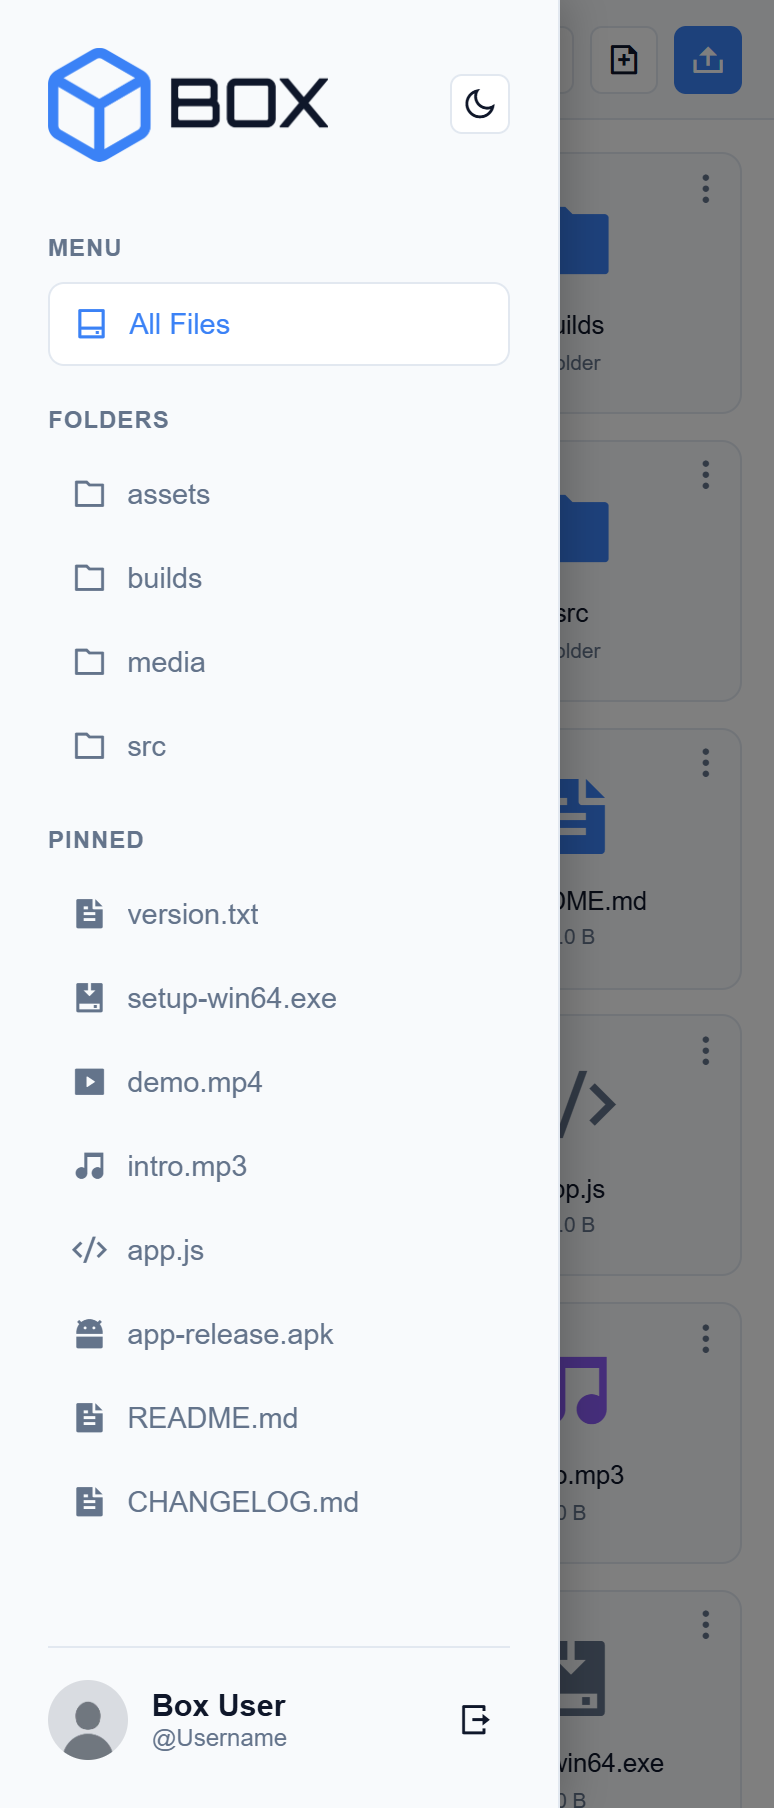Click the music note icon next to intro.mp3

point(89,1165)
